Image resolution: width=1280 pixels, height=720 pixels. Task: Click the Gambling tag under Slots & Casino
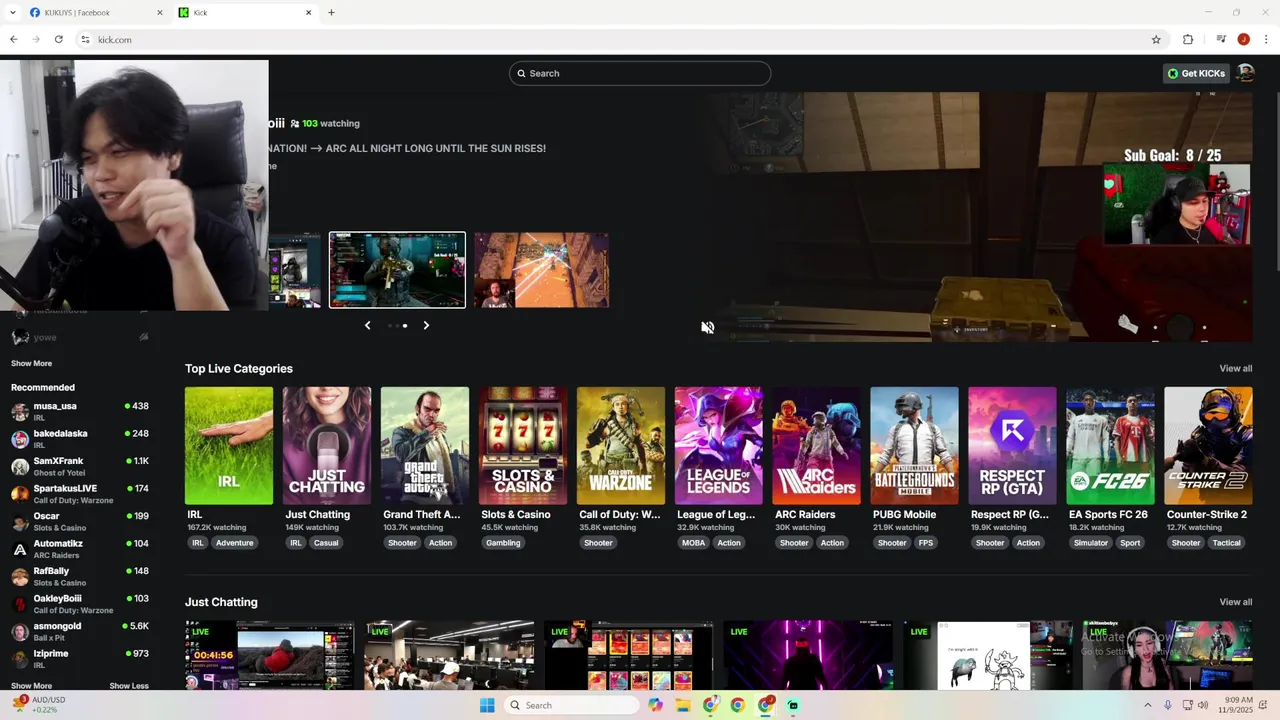pyautogui.click(x=503, y=543)
